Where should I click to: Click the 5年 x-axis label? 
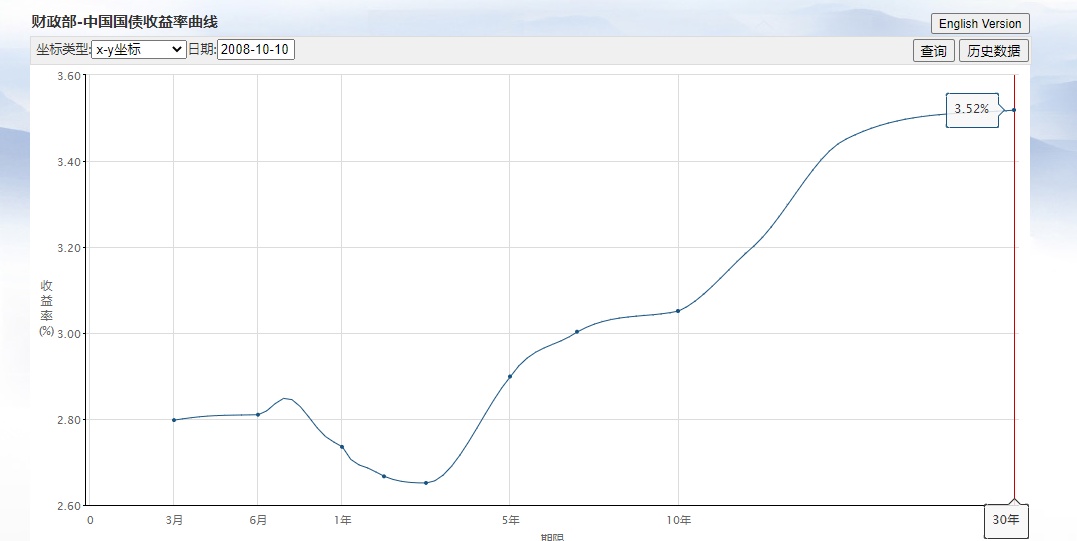click(510, 520)
